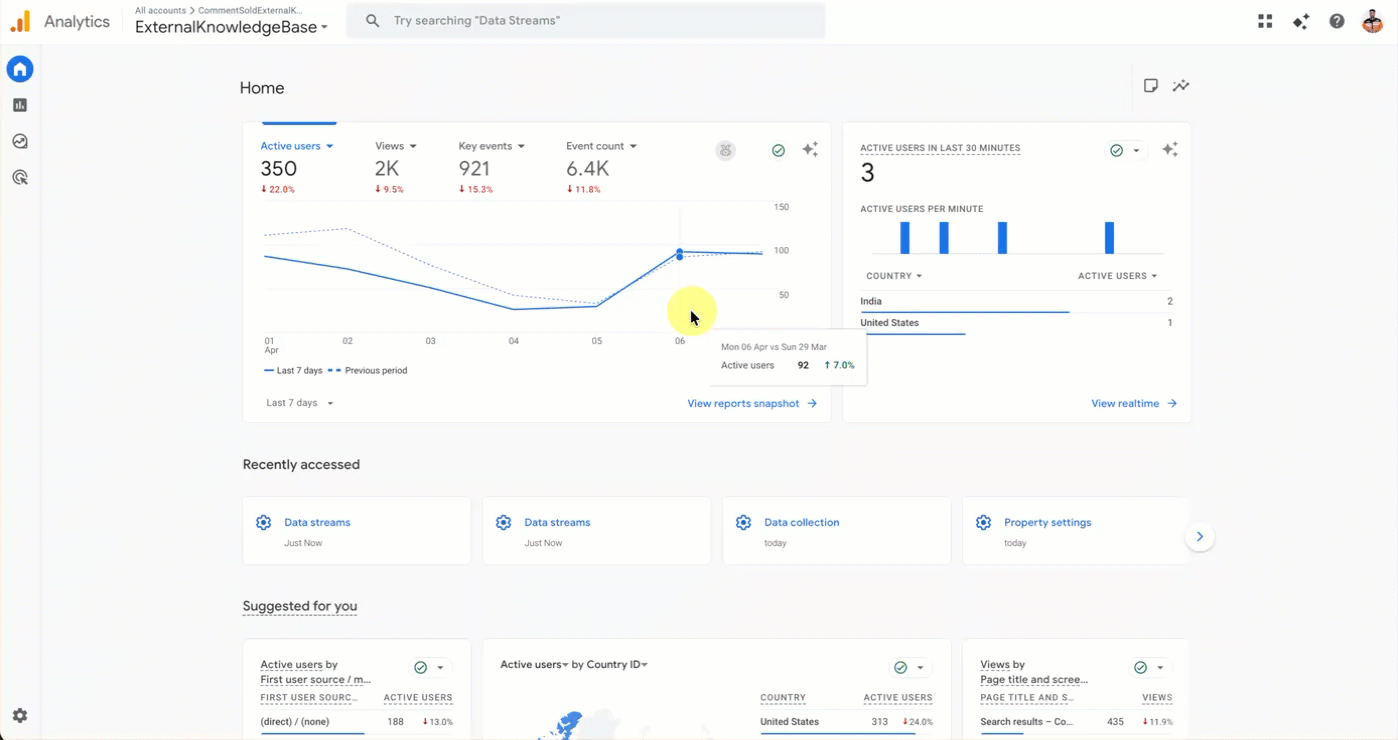Open Reports from left sidebar
1398x740 pixels.
(x=20, y=105)
